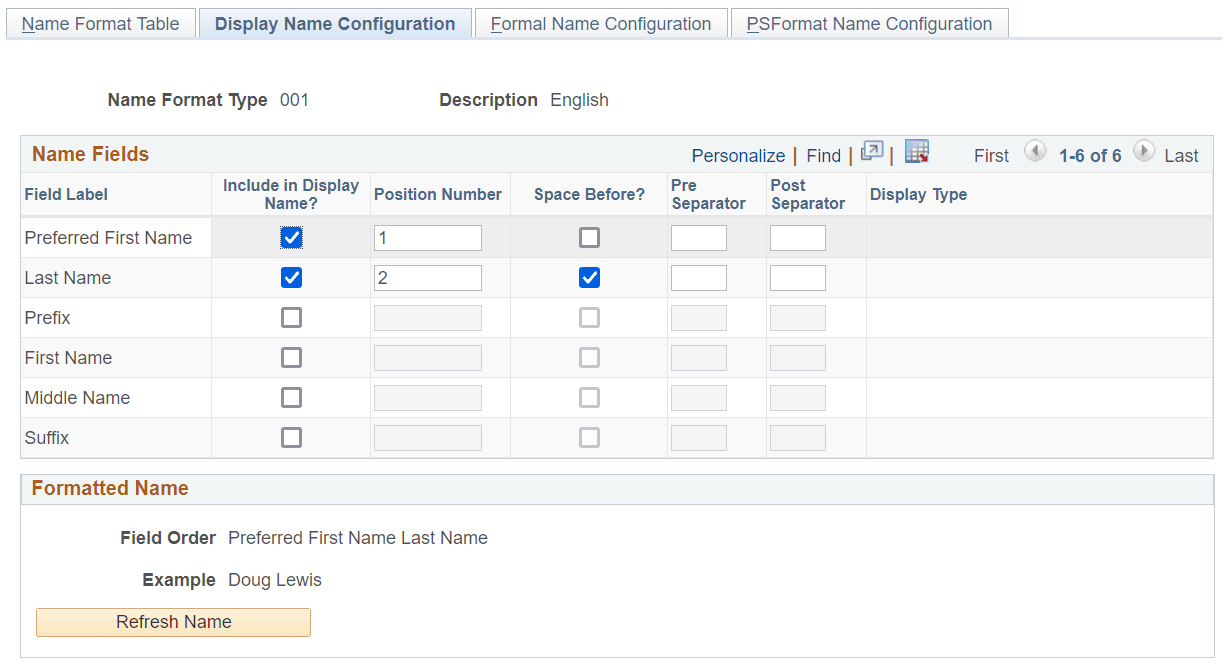Viewport: 1224px width, 666px height.
Task: Click the Refresh Name button
Action: pyautogui.click(x=172, y=622)
